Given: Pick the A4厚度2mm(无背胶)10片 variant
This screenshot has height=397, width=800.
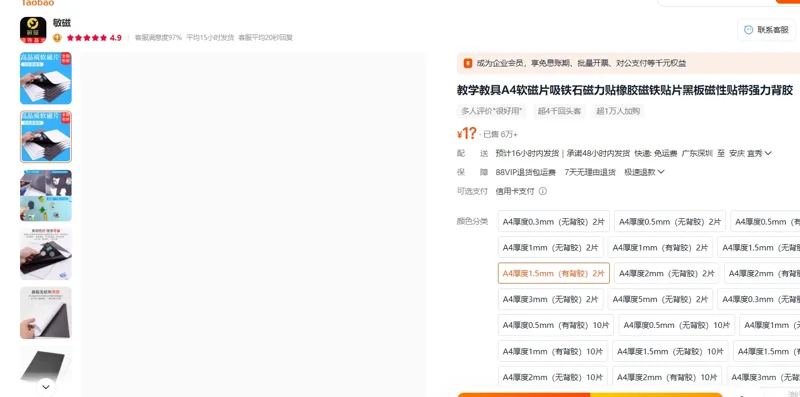Looking at the screenshot, I should 553,377.
